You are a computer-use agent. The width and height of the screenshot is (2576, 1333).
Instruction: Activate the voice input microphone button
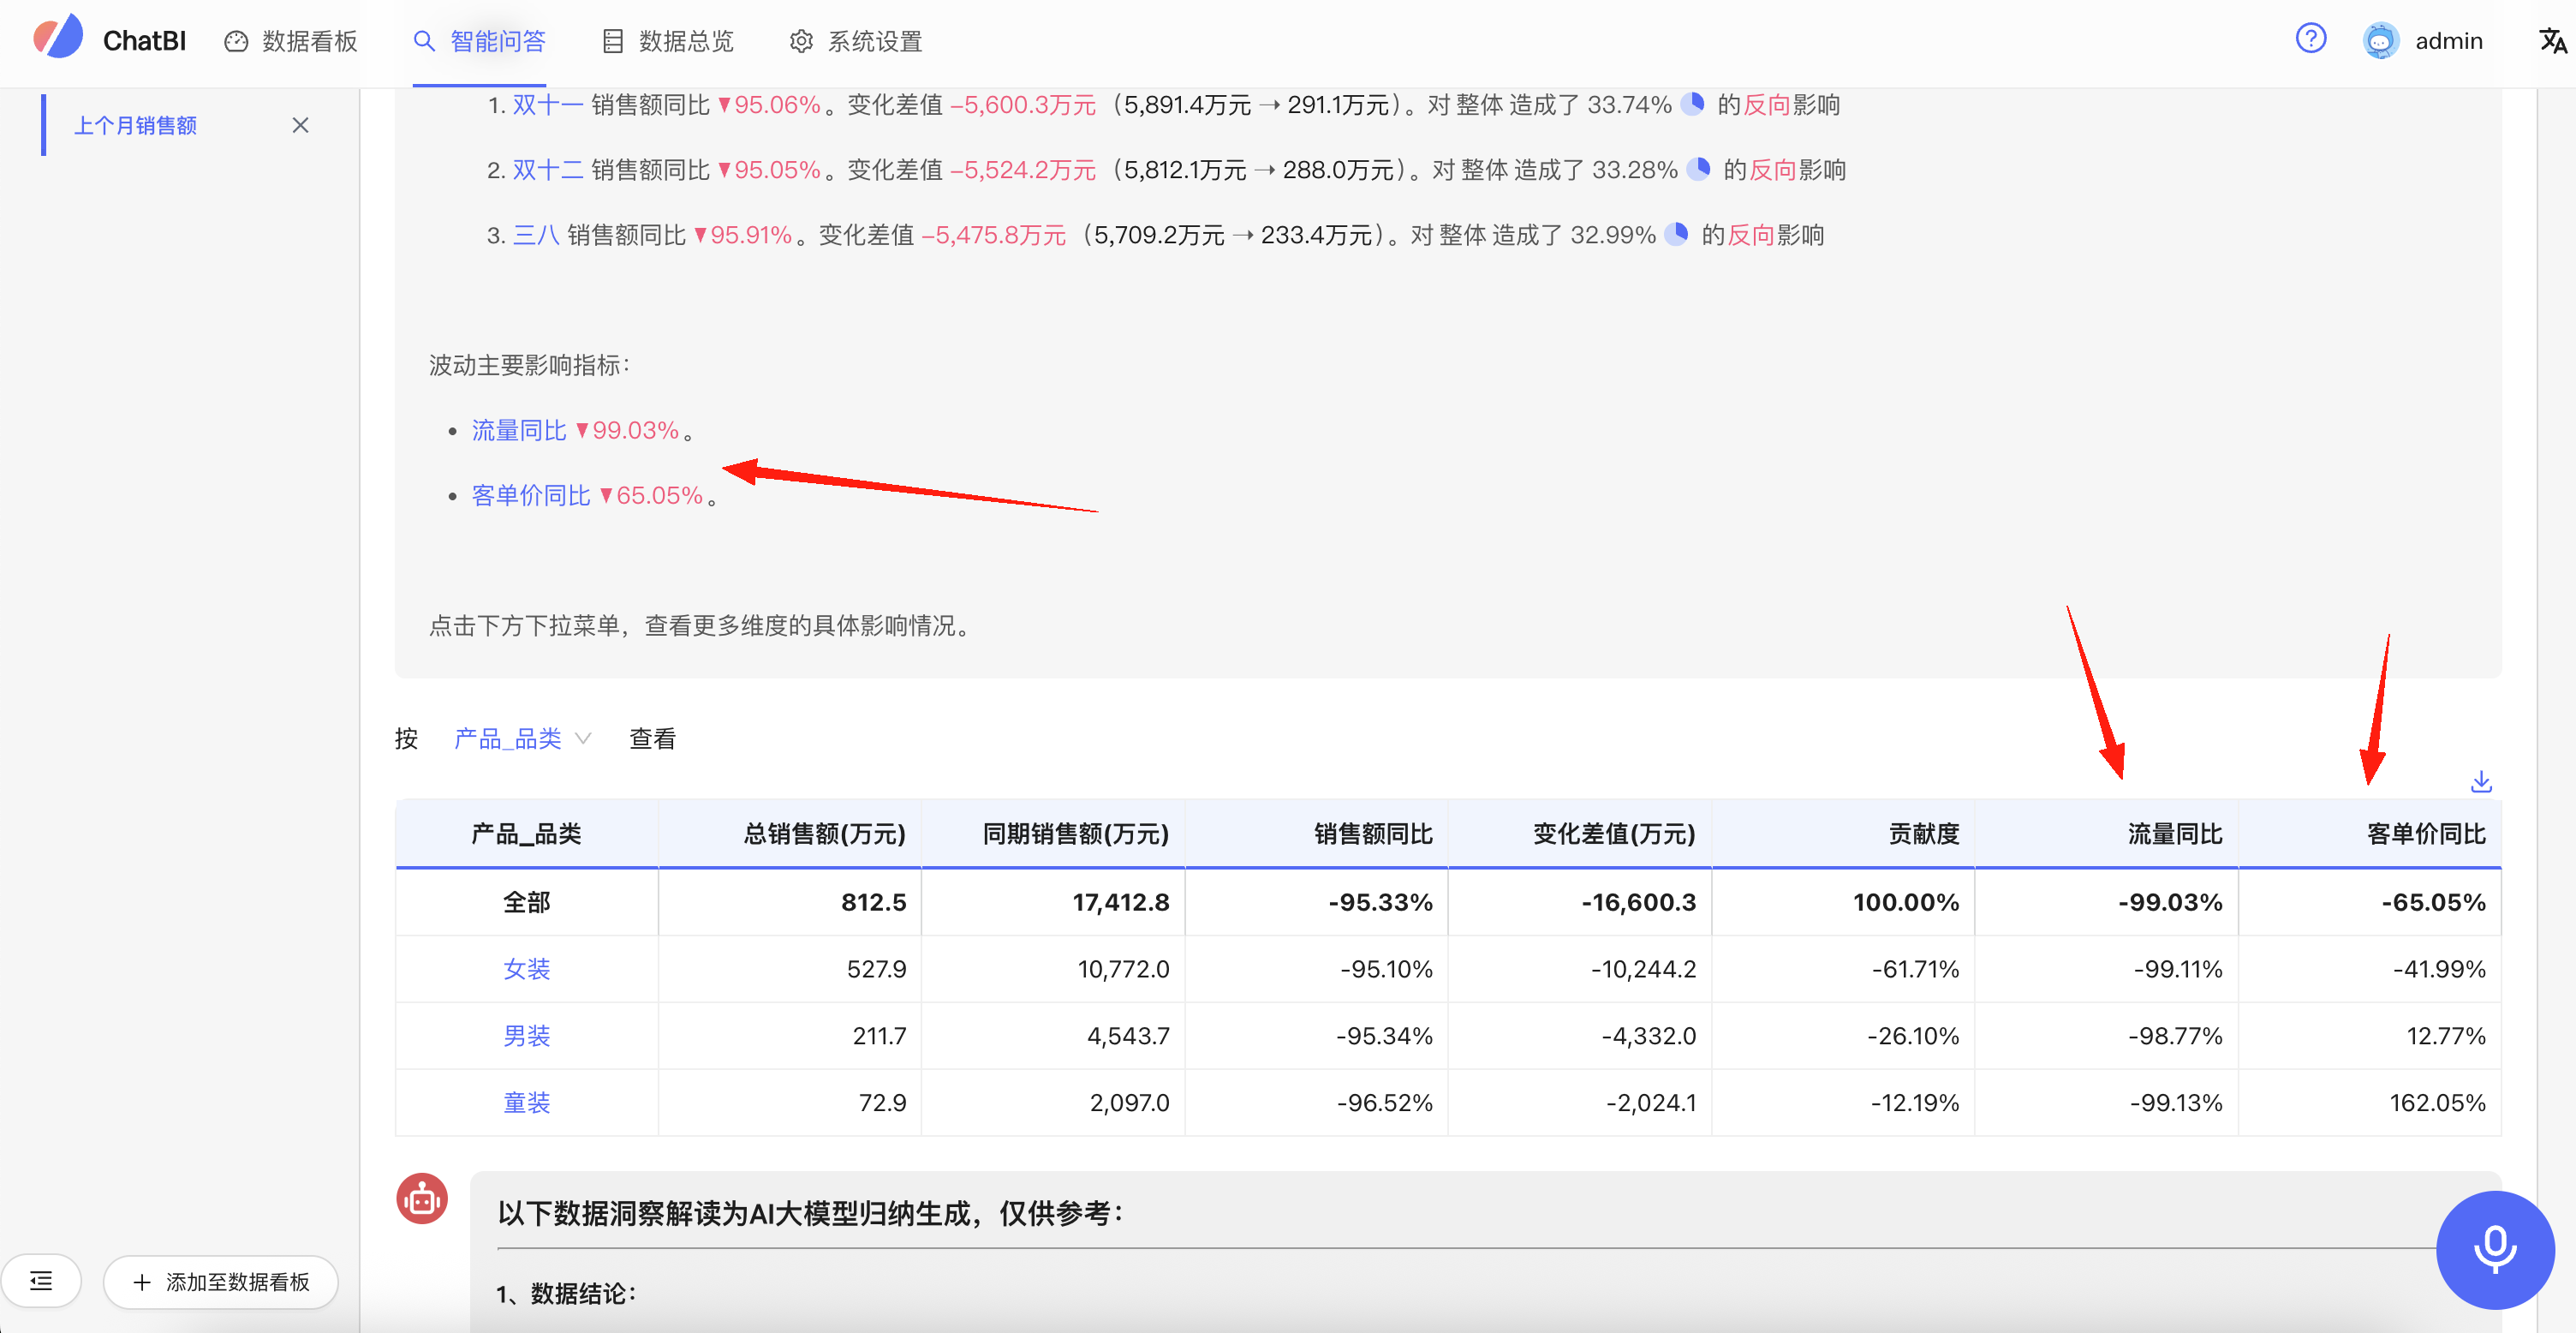point(2494,1249)
